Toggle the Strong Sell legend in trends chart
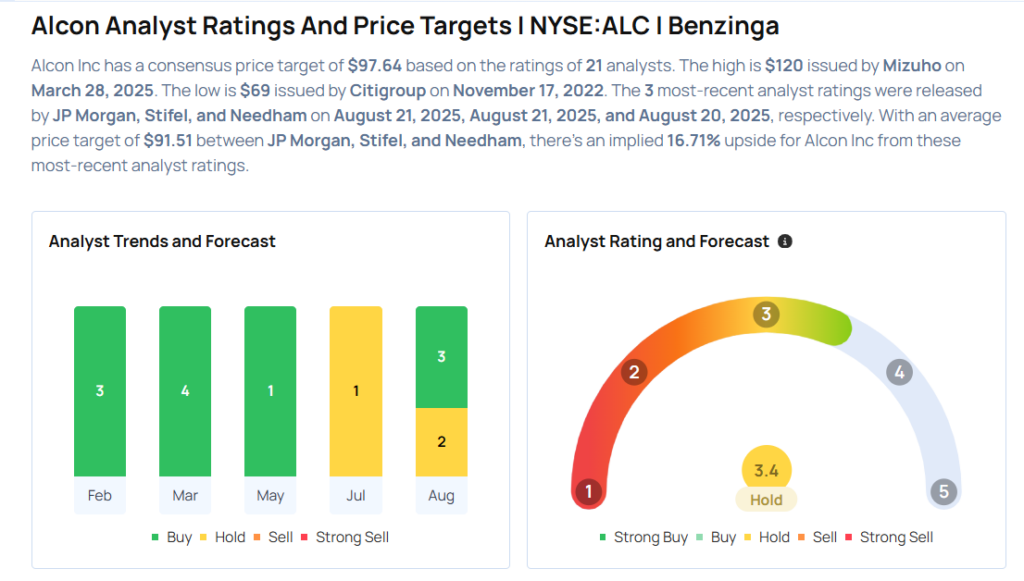Image resolution: width=1024 pixels, height=581 pixels. click(x=345, y=537)
